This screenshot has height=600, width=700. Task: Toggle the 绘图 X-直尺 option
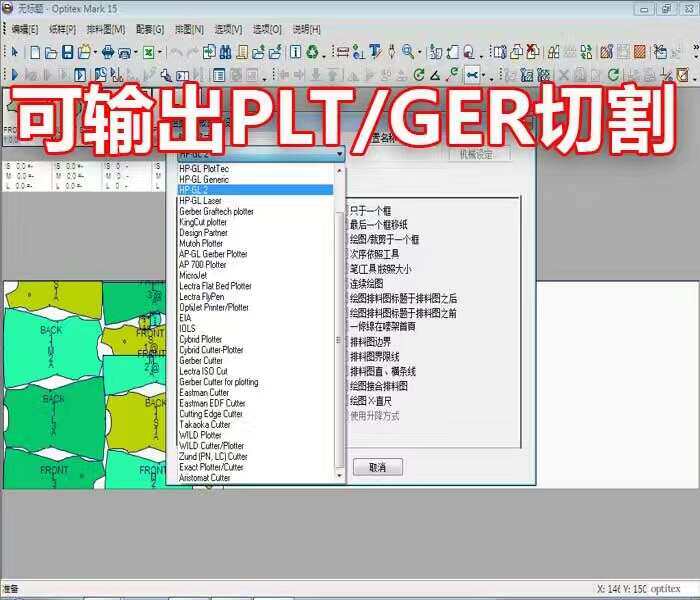tap(370, 401)
